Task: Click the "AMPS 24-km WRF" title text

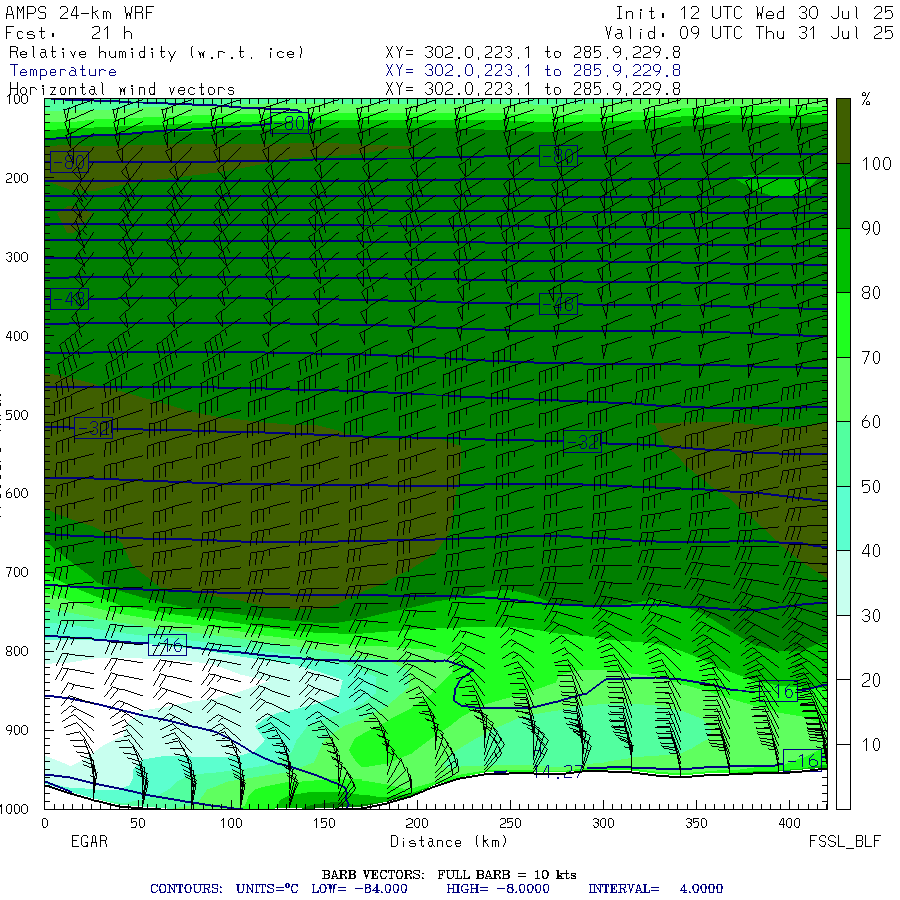Action: click(x=79, y=13)
